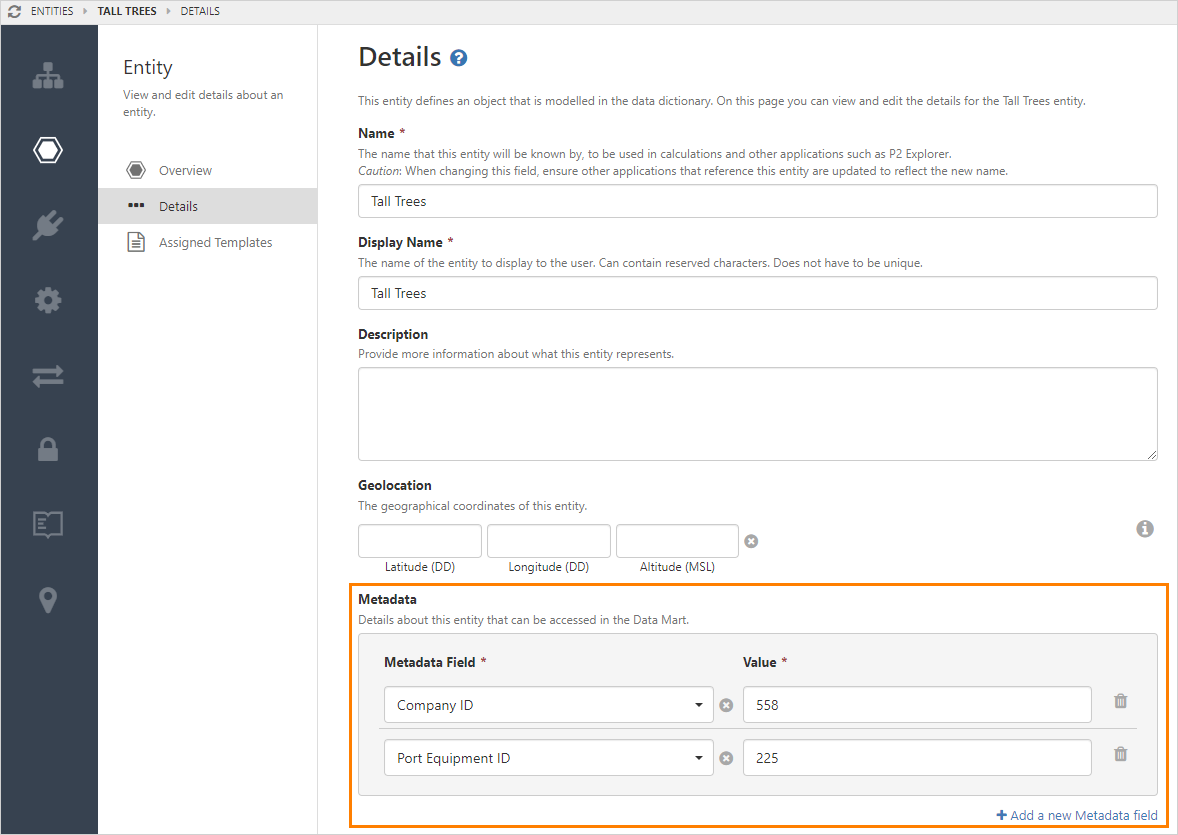The width and height of the screenshot is (1178, 835).
Task: Click the map pin location sidebar icon
Action: coord(48,600)
